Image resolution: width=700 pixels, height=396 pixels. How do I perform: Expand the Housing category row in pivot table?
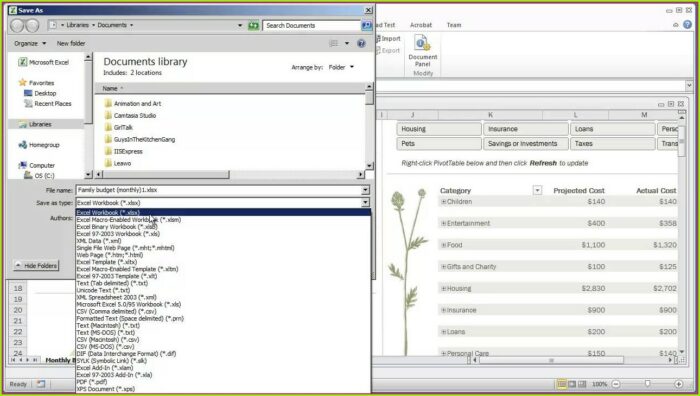(x=444, y=289)
